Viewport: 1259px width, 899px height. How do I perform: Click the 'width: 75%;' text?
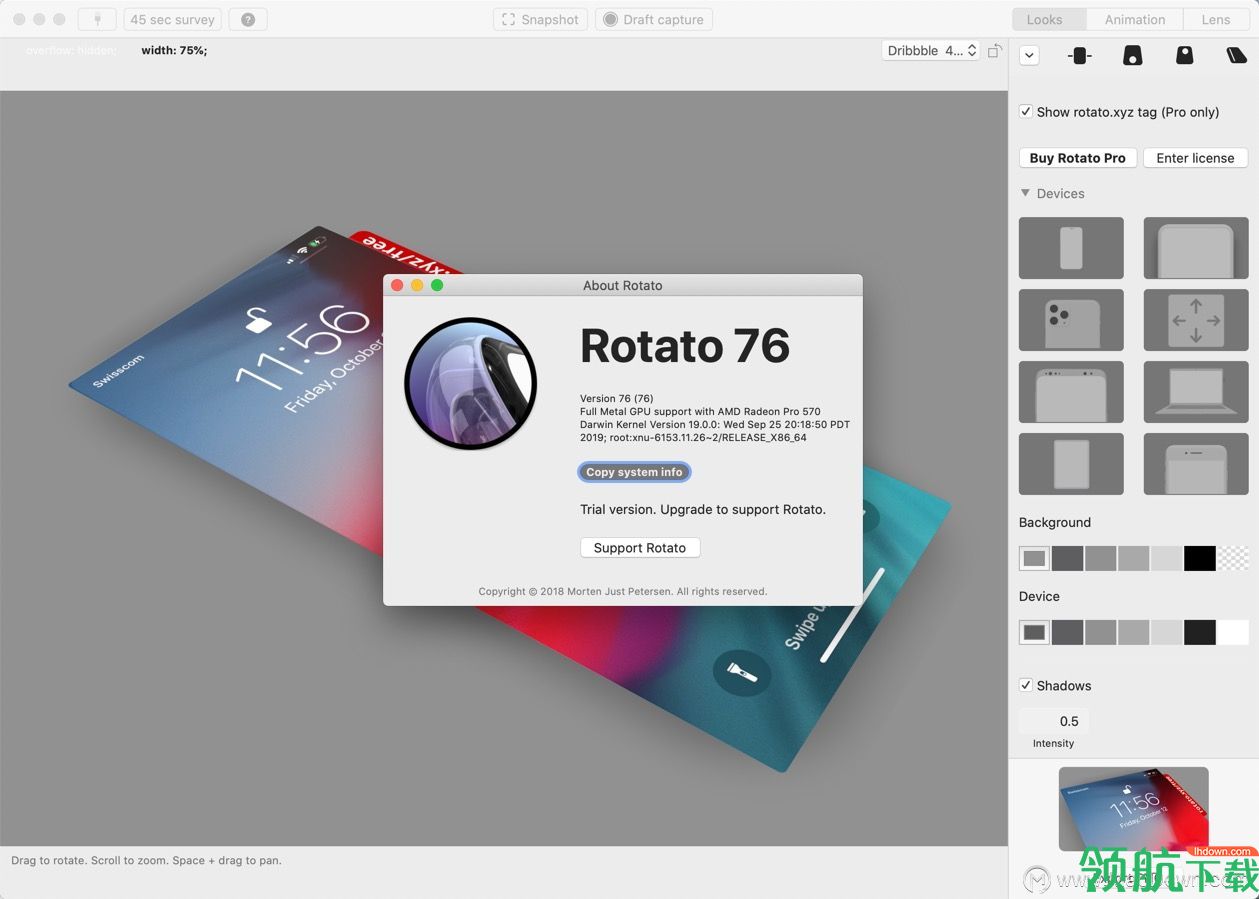tap(174, 50)
